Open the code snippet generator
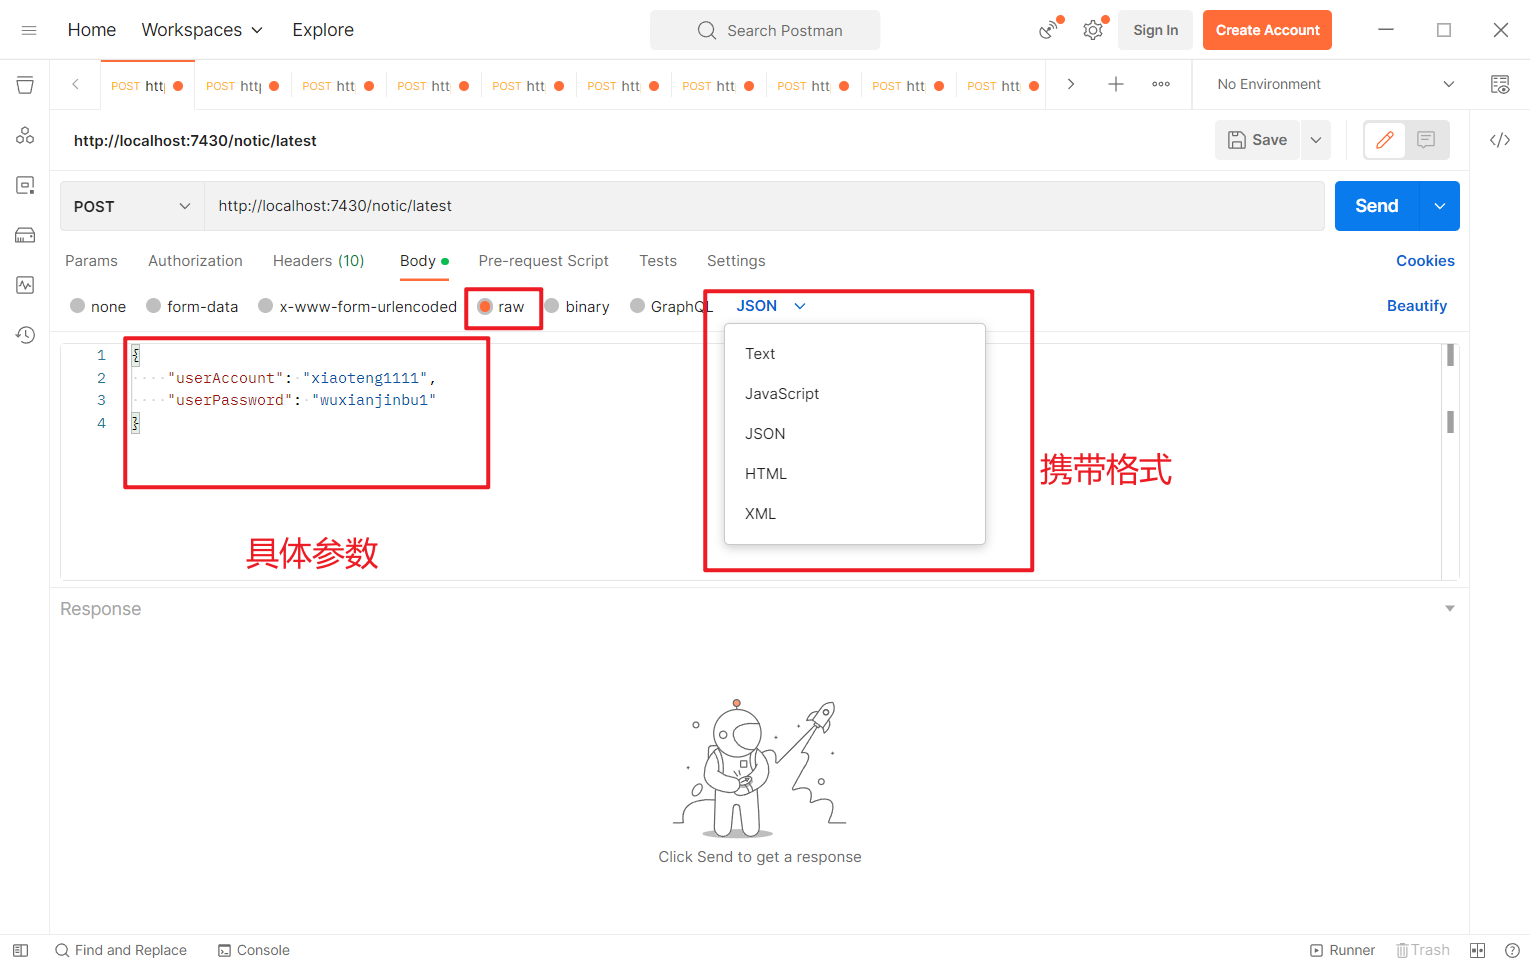The height and width of the screenshot is (964, 1530). (1500, 140)
